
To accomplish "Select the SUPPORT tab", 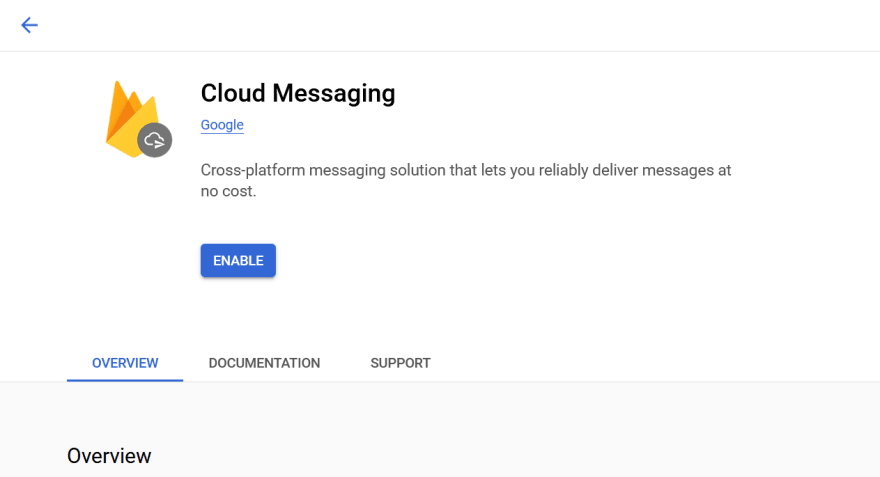I will pos(401,363).
